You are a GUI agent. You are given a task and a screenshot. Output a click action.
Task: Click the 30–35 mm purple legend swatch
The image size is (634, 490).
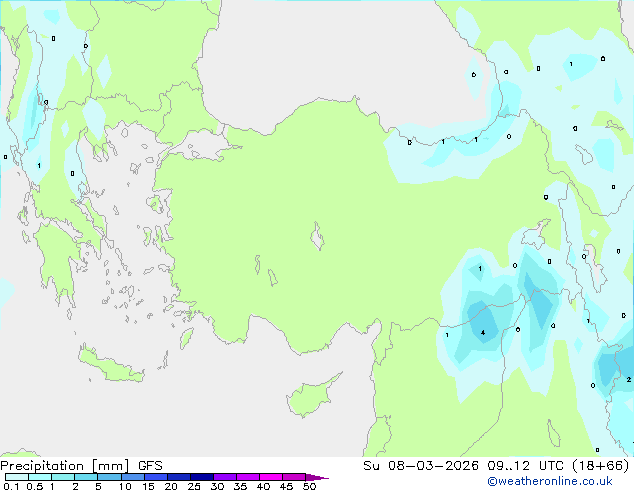tap(224, 477)
